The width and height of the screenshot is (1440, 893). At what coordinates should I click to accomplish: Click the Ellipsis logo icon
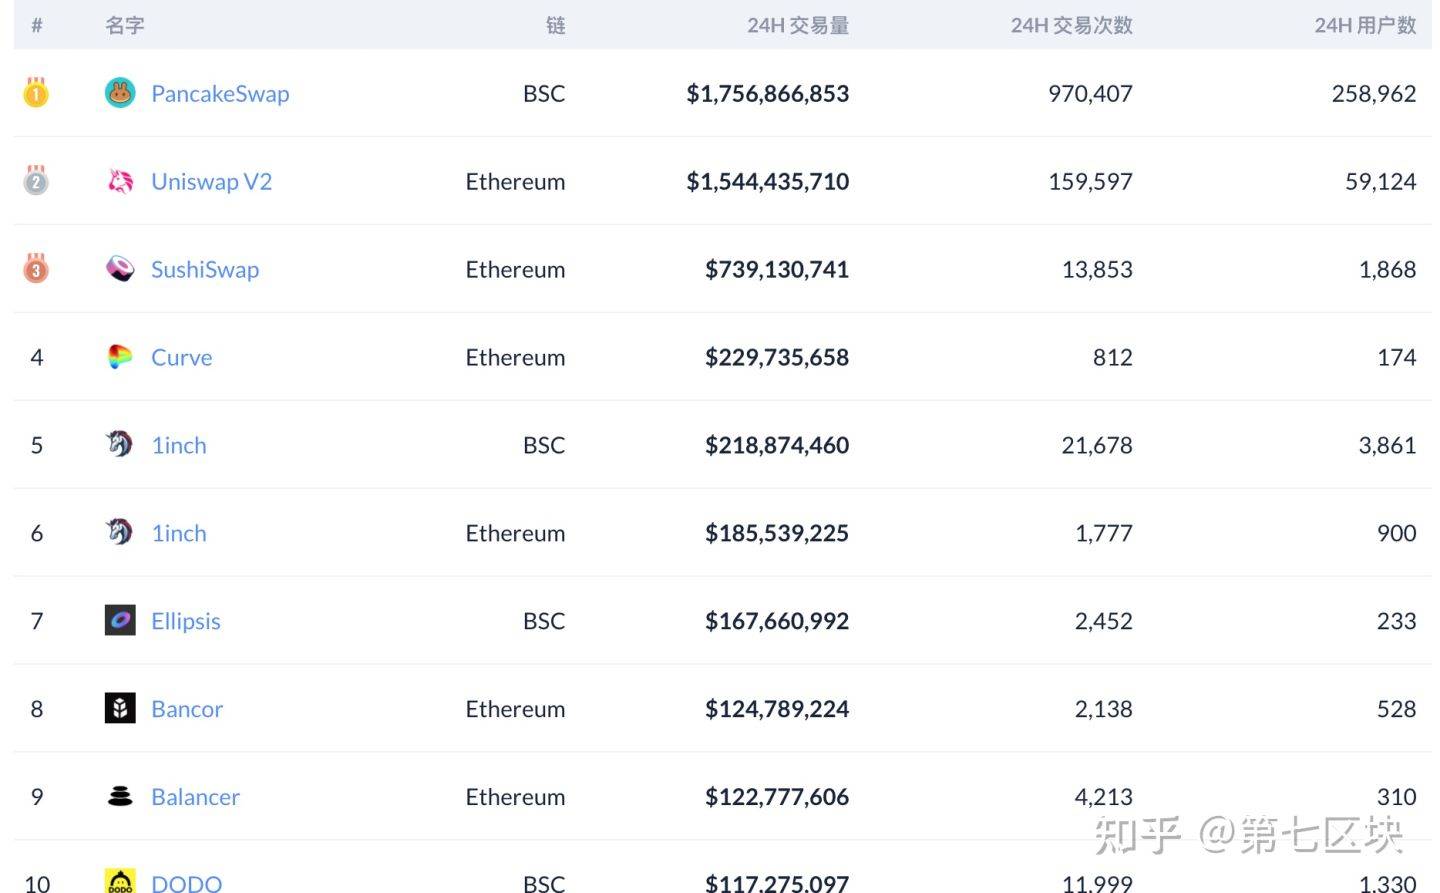(120, 621)
